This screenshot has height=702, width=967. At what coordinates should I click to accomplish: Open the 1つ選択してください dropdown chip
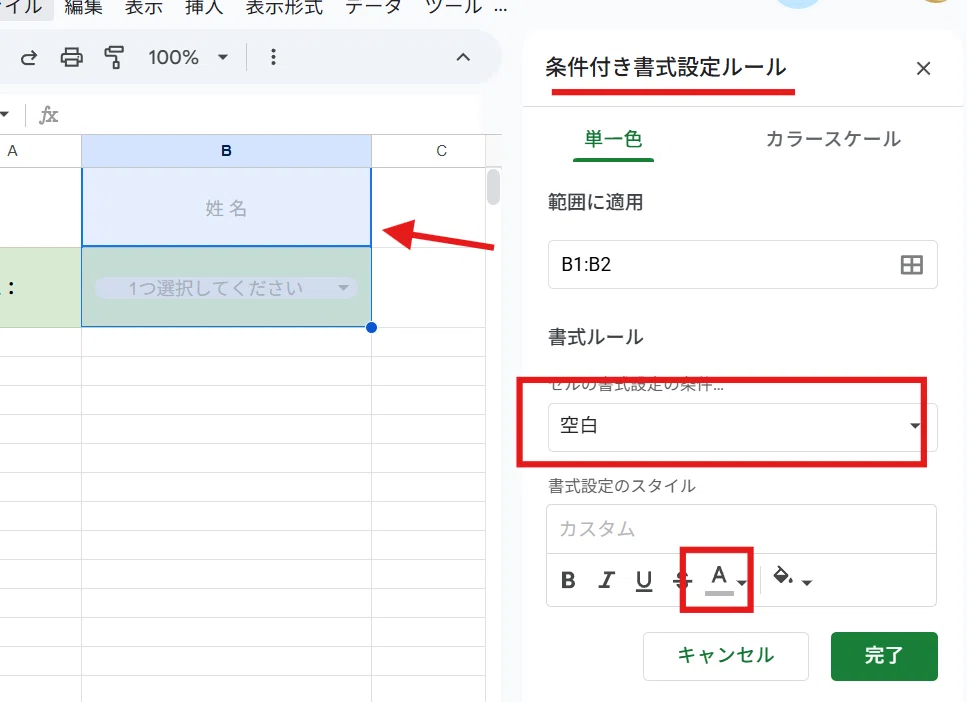click(226, 288)
